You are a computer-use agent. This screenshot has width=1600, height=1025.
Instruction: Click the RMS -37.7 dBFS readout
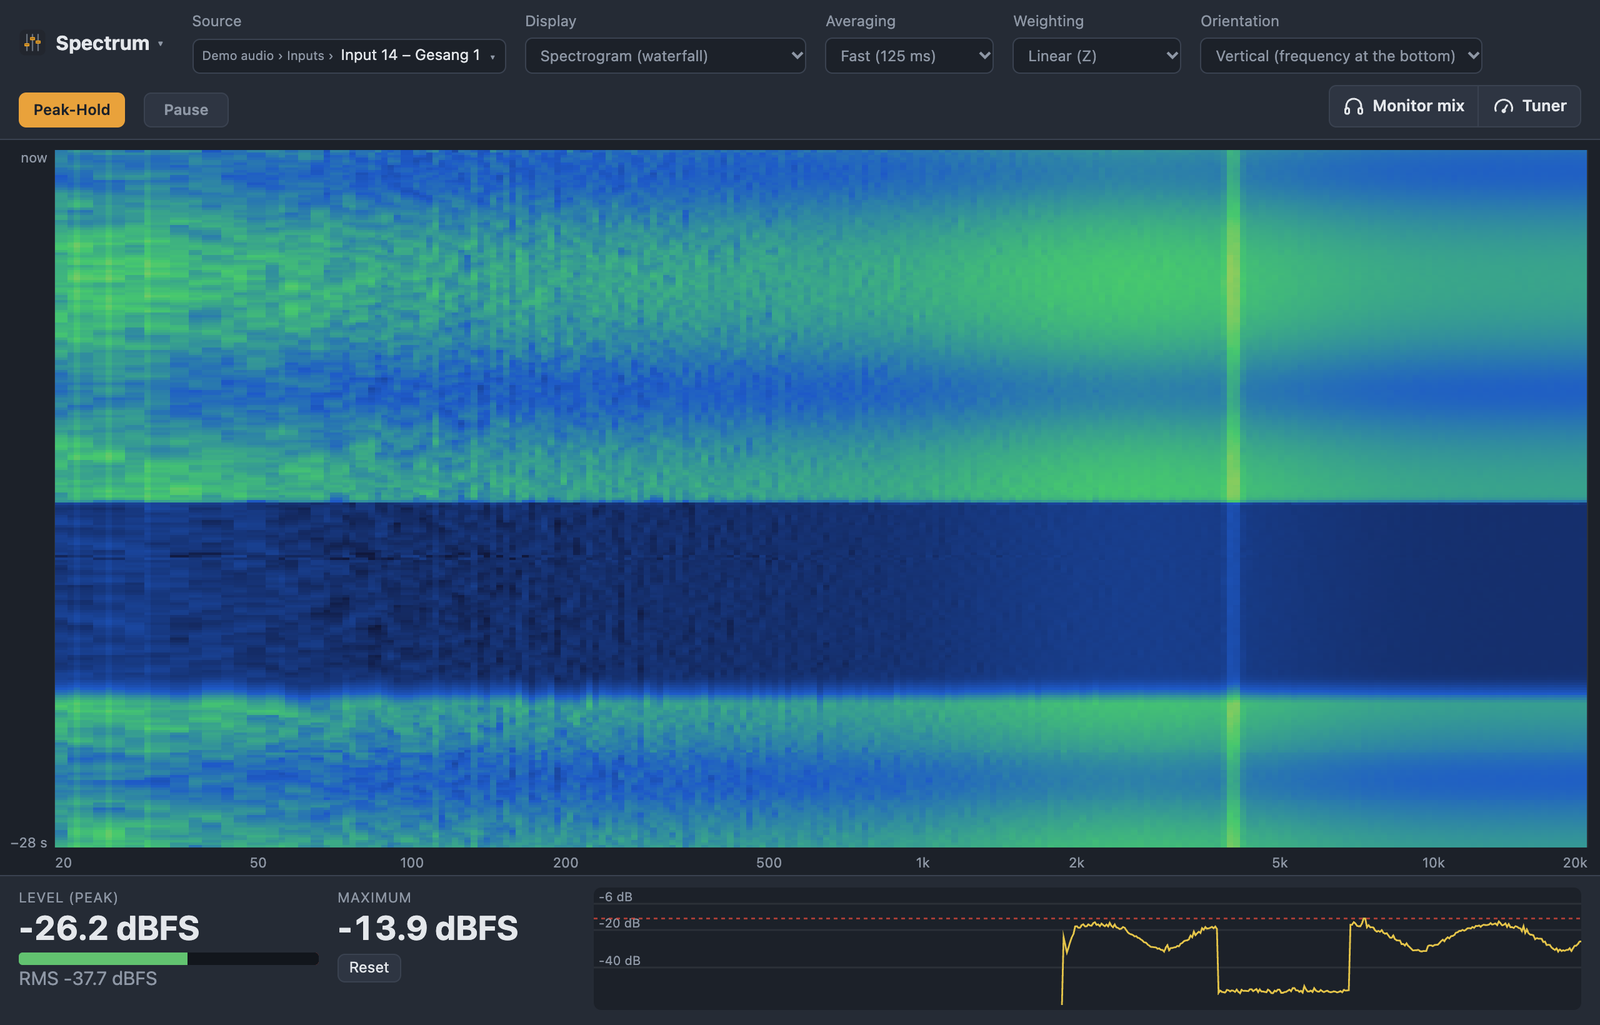tap(88, 979)
